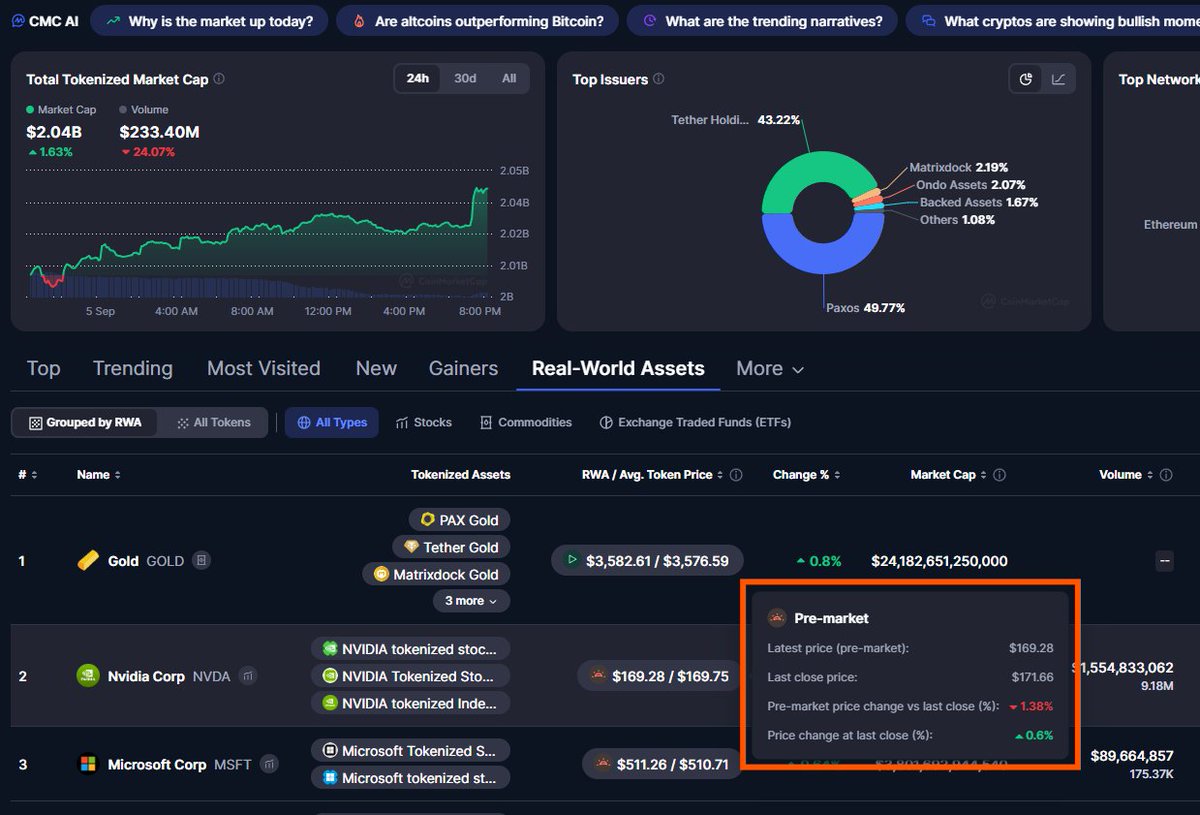Click the stock badge icon beside NVDA
Viewport: 1200px width, 815px height.
[248, 676]
